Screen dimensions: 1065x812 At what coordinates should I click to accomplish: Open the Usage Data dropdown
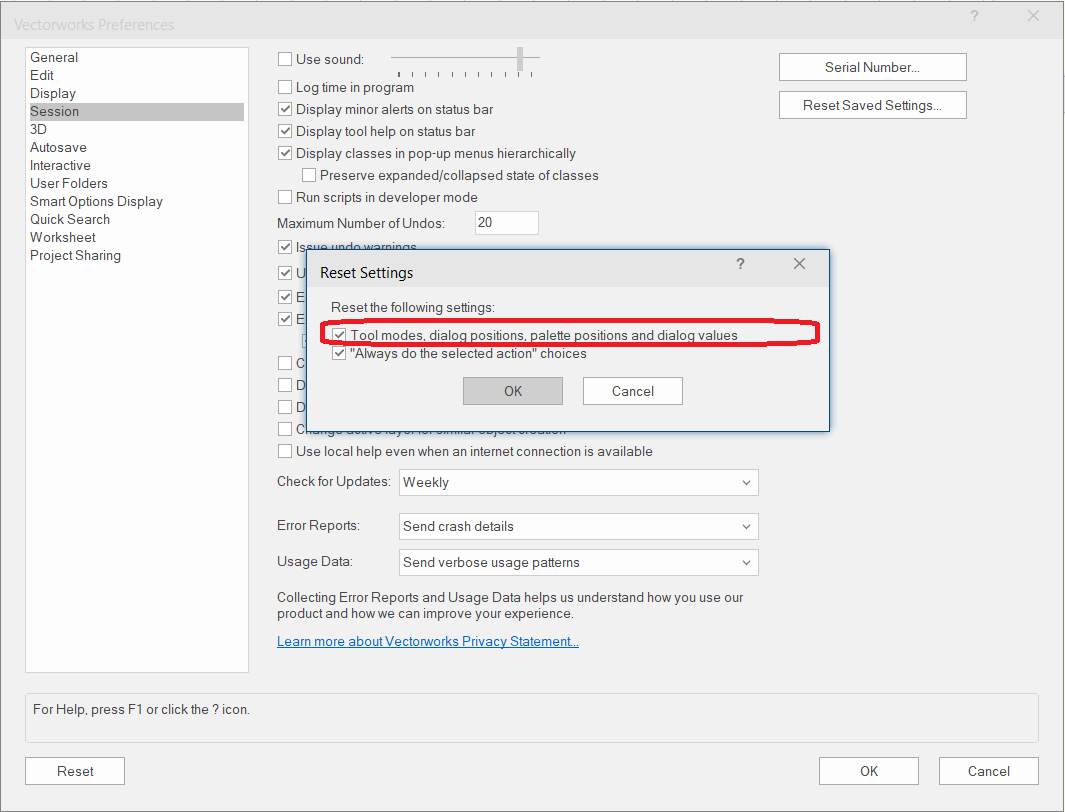[x=578, y=562]
